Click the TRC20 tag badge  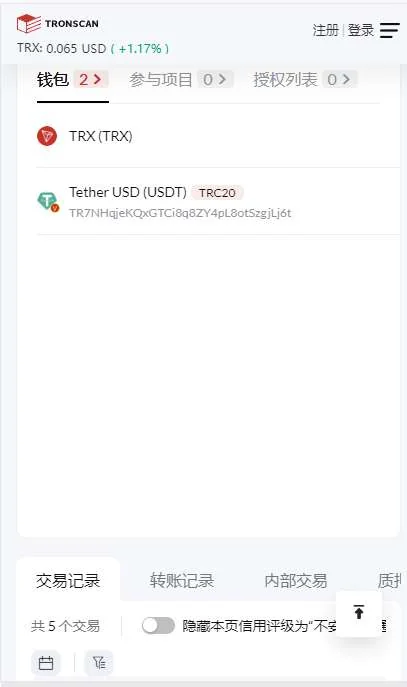pos(217,193)
